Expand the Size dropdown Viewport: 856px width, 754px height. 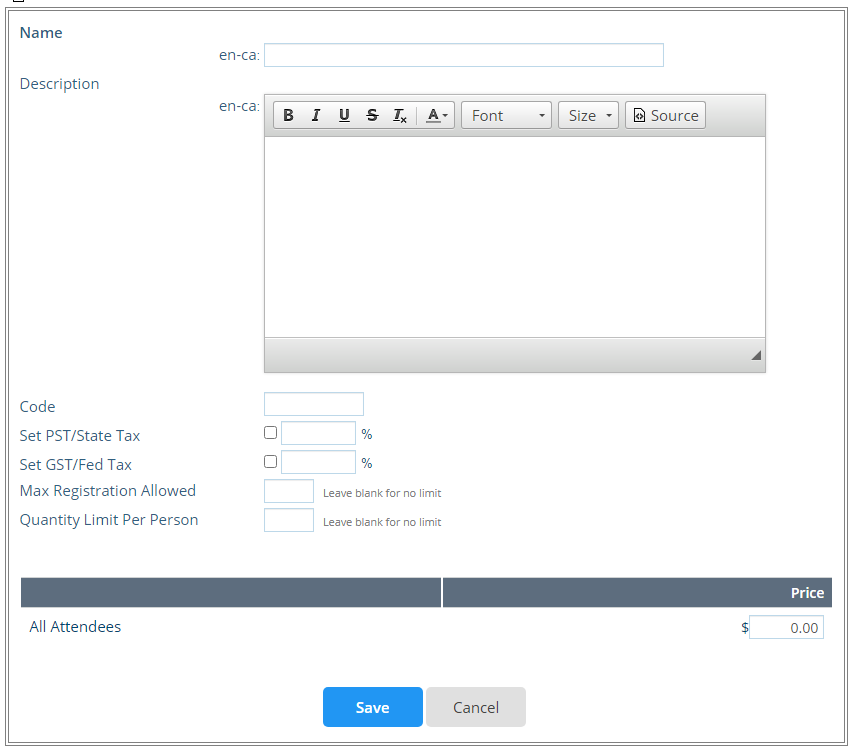pyautogui.click(x=588, y=116)
